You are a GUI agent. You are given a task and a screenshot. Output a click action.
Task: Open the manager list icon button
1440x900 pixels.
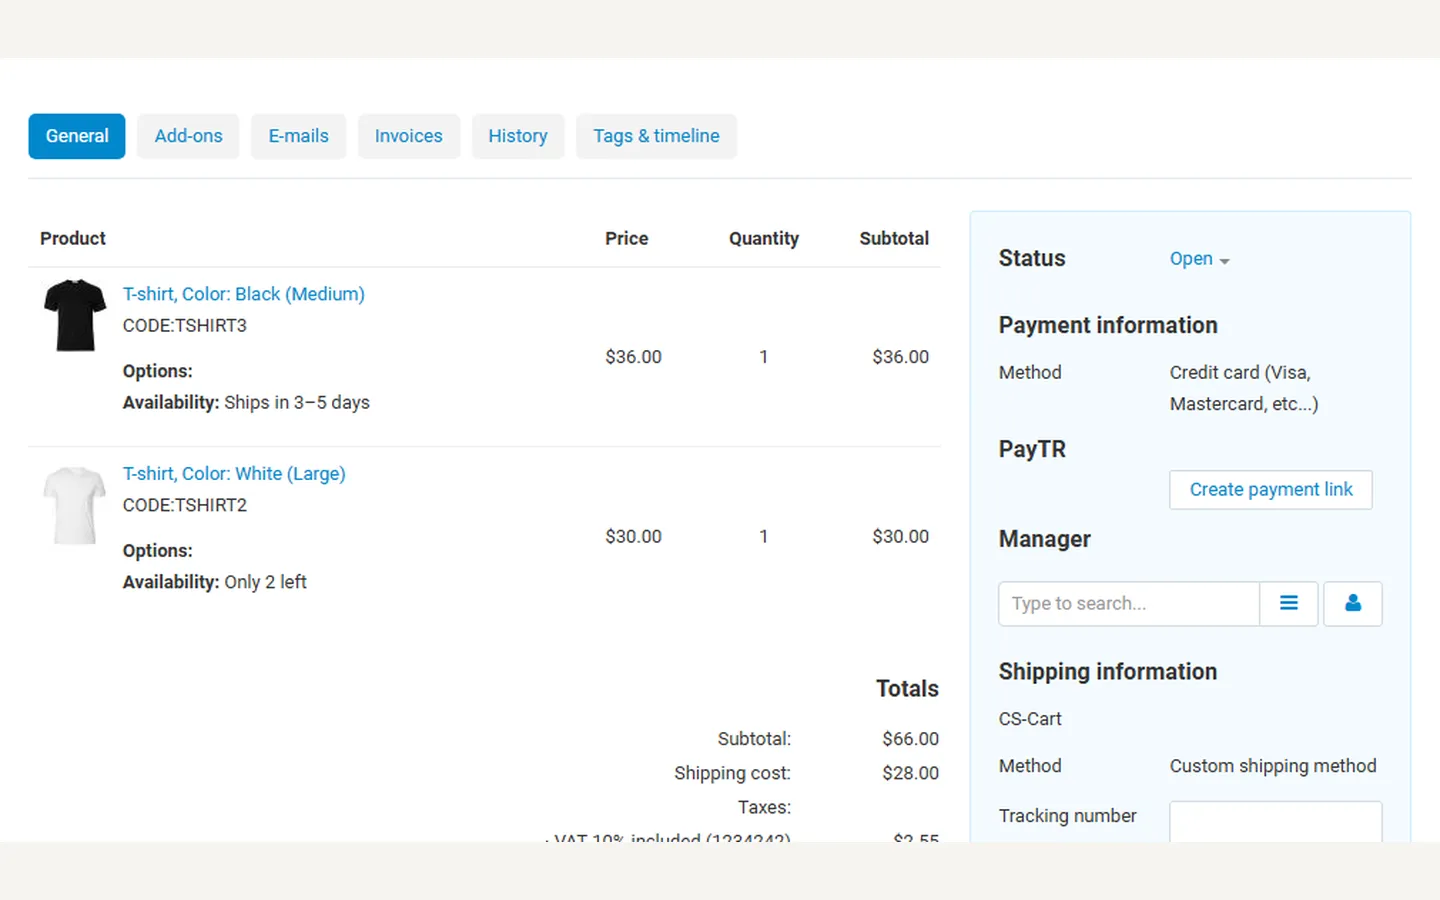pos(1288,604)
